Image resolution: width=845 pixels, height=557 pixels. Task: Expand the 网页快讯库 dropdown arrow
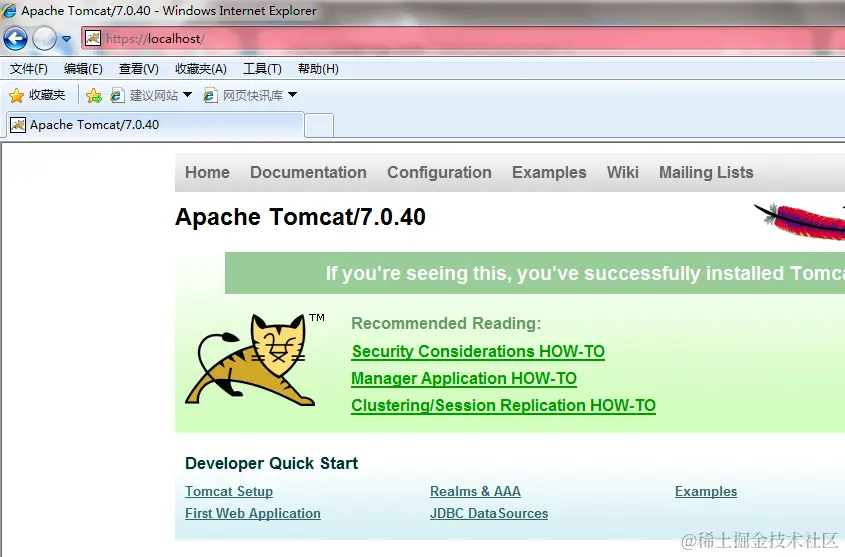[293, 95]
